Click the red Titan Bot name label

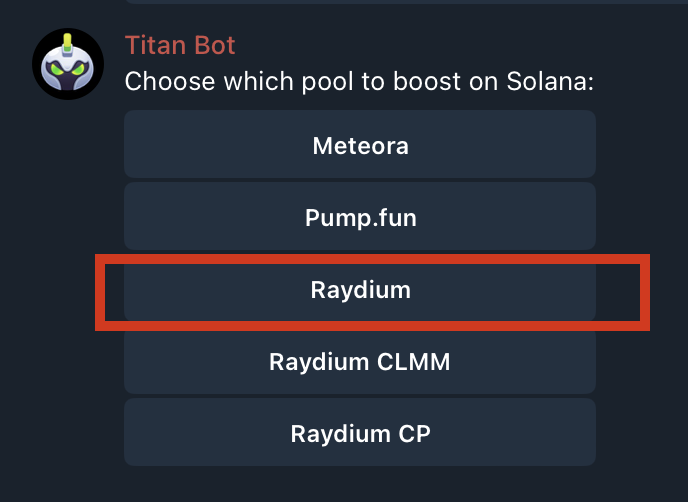pos(180,45)
